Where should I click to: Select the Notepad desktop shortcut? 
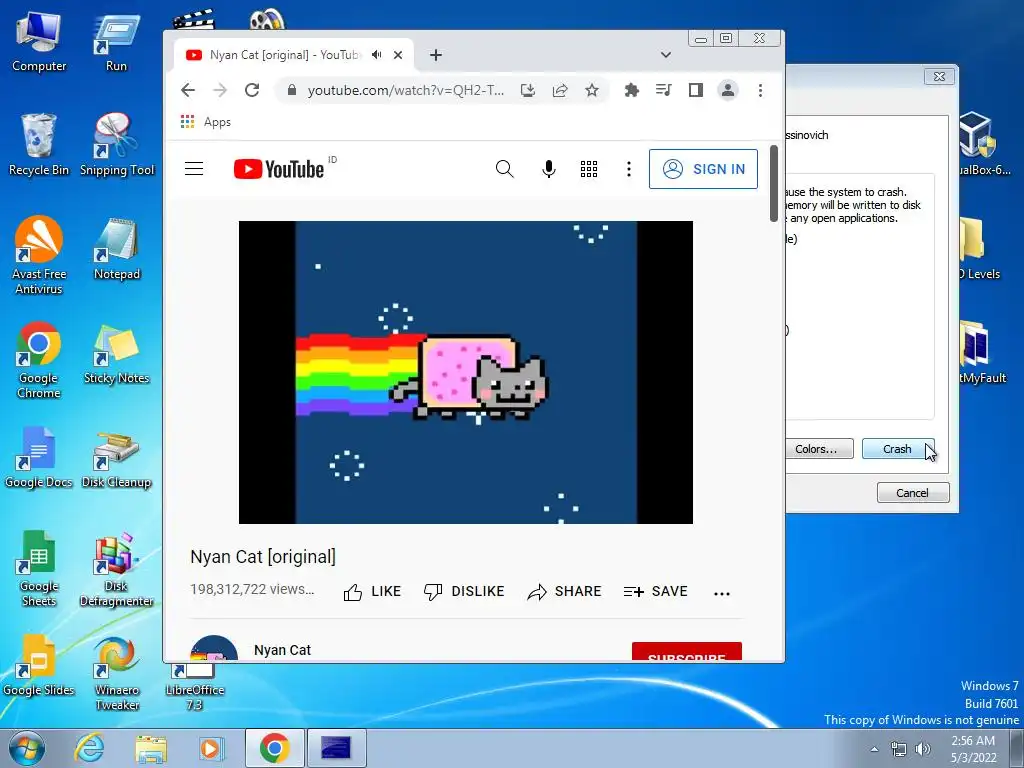(x=117, y=249)
